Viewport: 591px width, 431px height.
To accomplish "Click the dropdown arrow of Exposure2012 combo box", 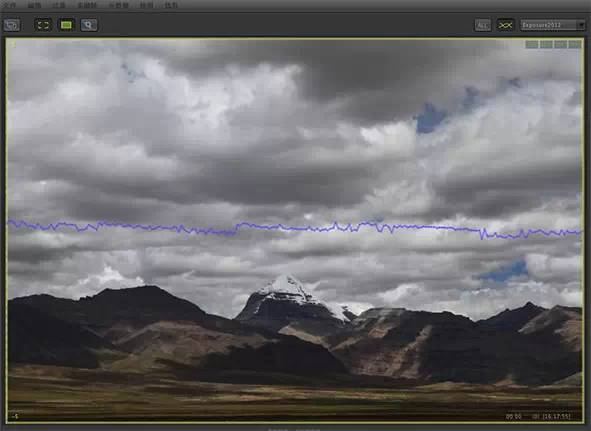I will click(x=581, y=25).
